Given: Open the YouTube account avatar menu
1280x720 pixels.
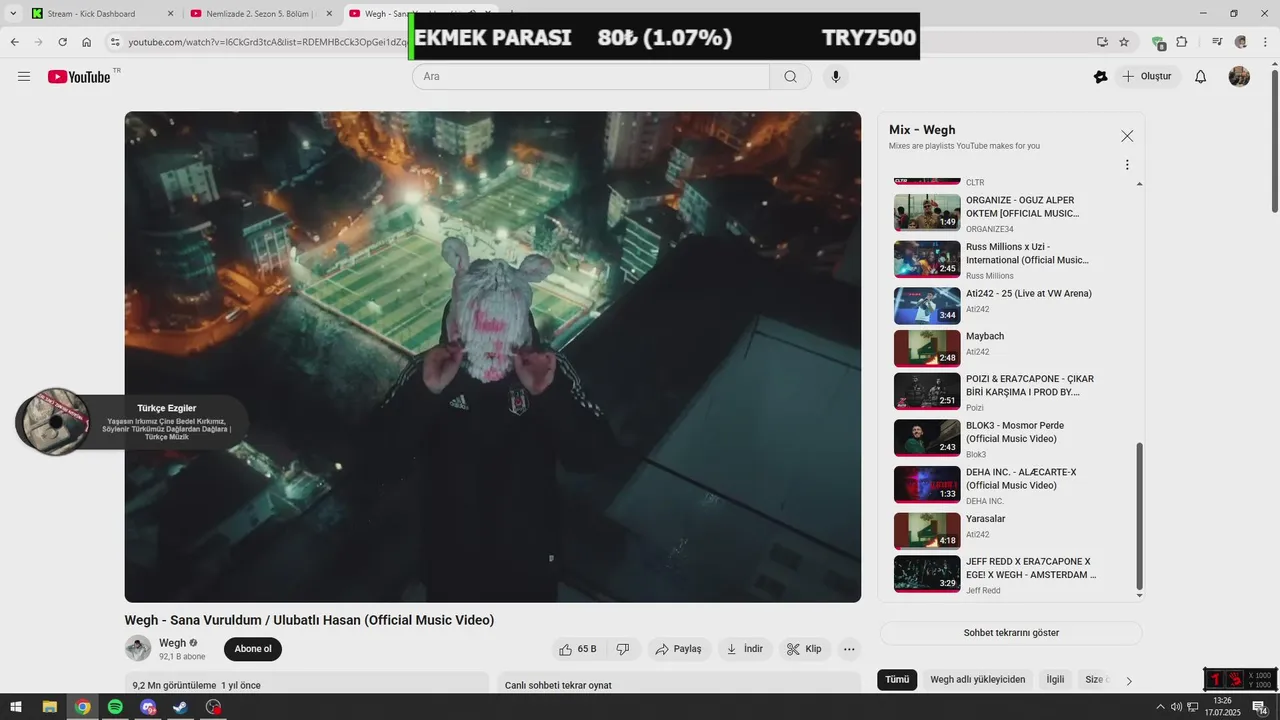Looking at the screenshot, I should (1239, 77).
